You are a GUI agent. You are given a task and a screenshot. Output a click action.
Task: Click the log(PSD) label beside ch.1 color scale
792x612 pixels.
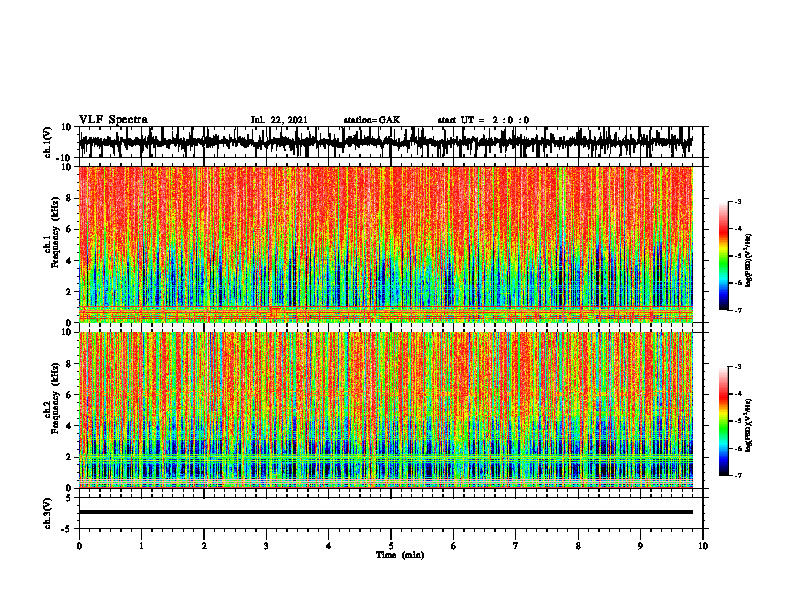749,260
